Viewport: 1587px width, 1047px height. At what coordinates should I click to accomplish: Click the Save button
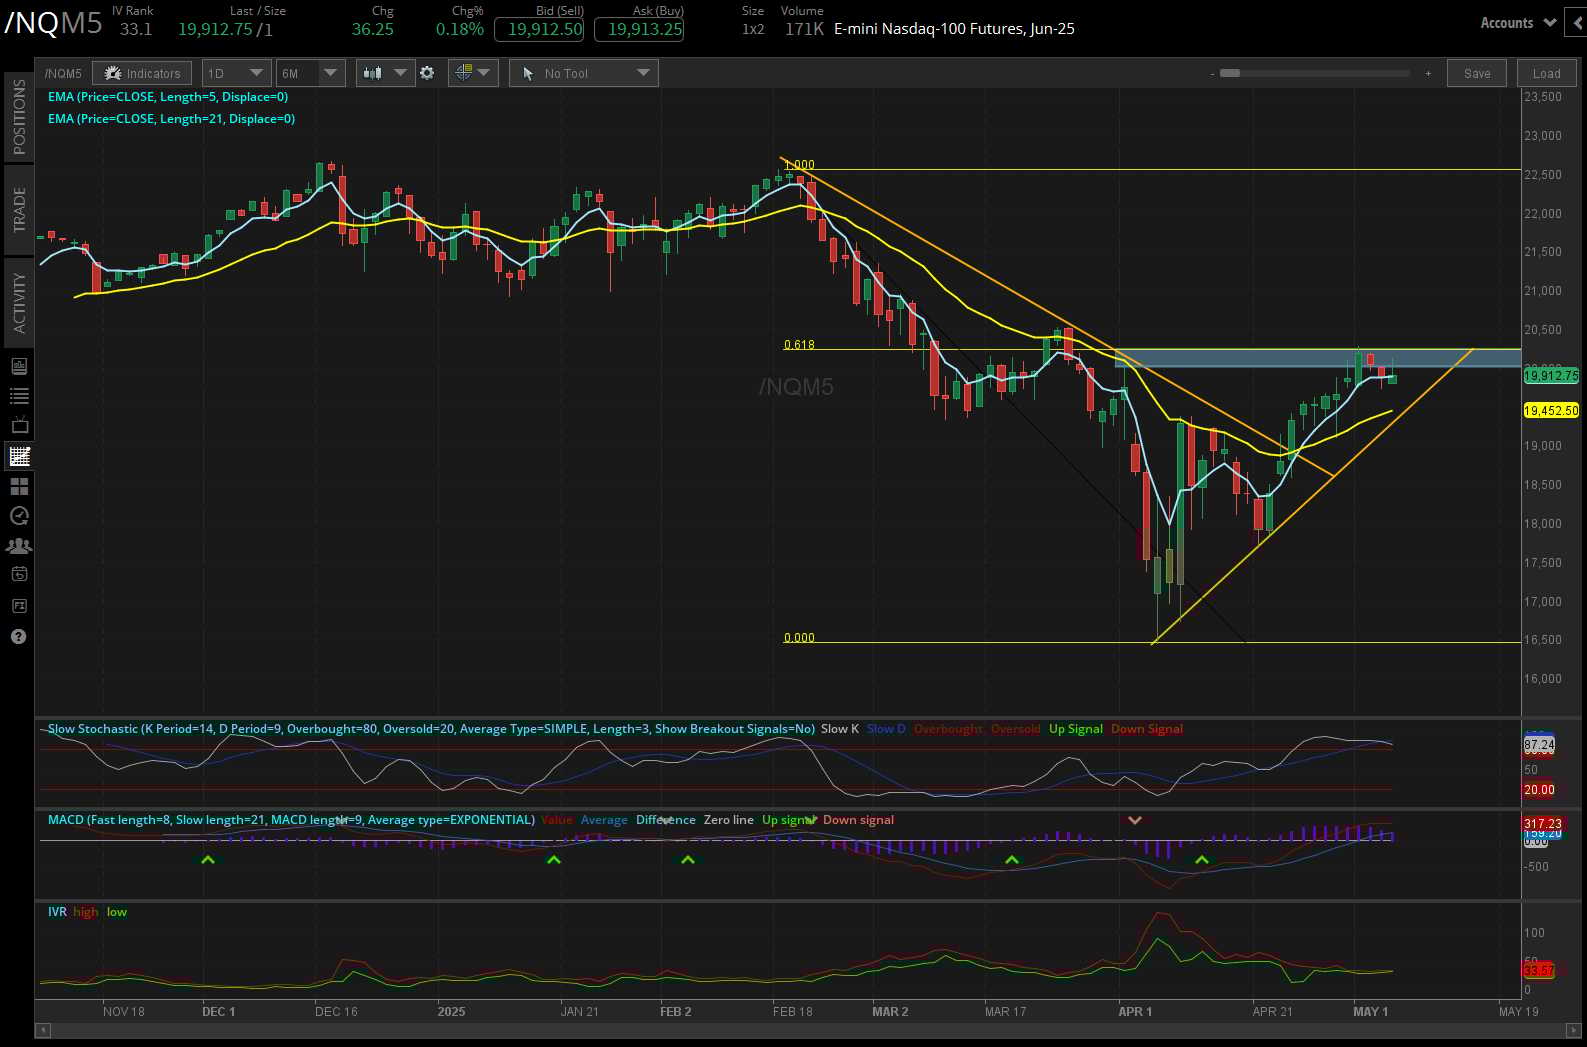pos(1477,73)
